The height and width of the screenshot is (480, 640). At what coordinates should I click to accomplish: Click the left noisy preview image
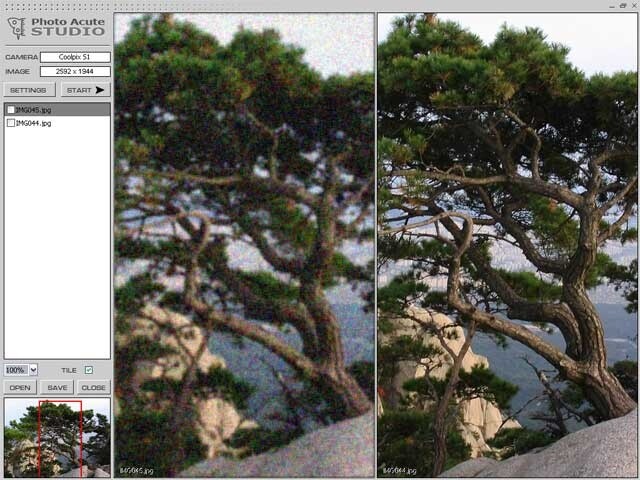coord(244,245)
